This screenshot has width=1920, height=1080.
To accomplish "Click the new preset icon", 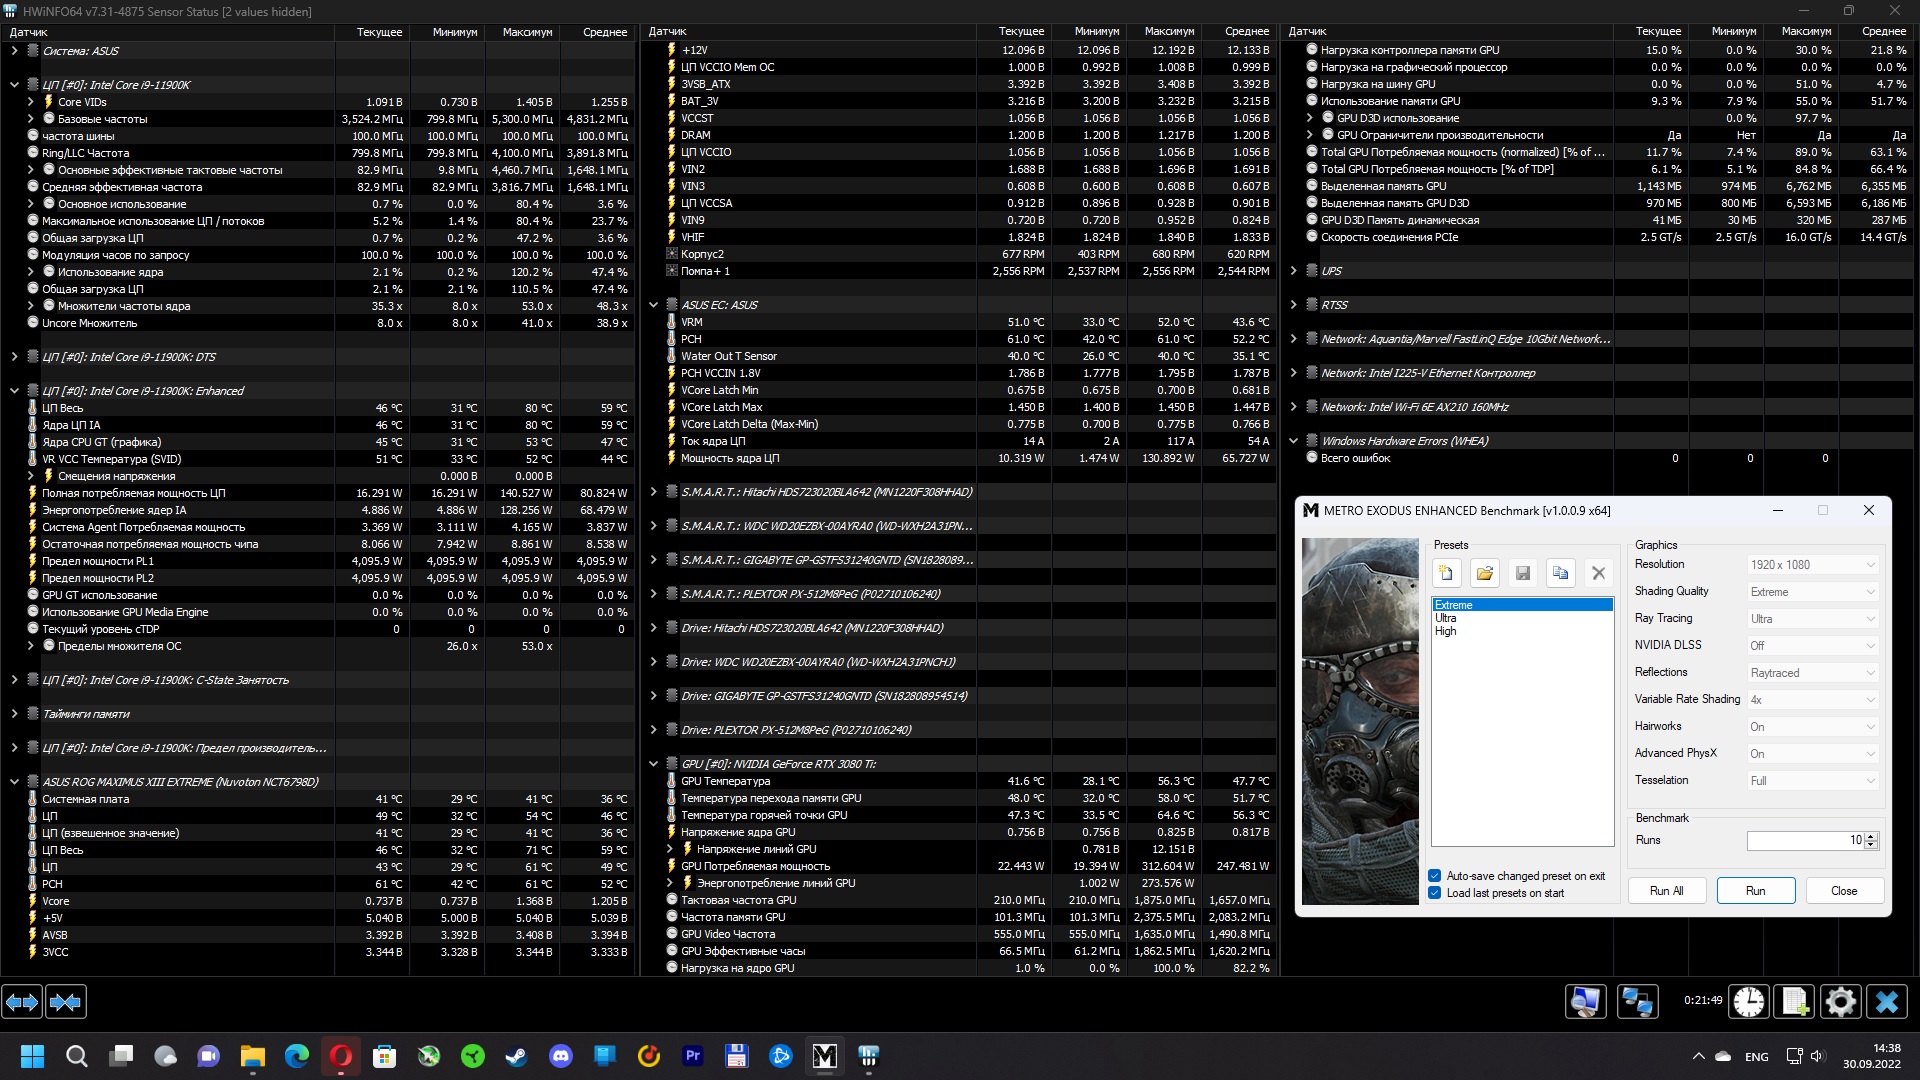I will [x=1446, y=573].
